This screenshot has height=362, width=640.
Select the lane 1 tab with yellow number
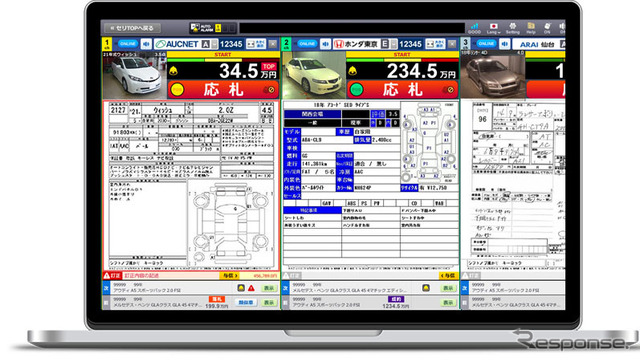[107, 44]
